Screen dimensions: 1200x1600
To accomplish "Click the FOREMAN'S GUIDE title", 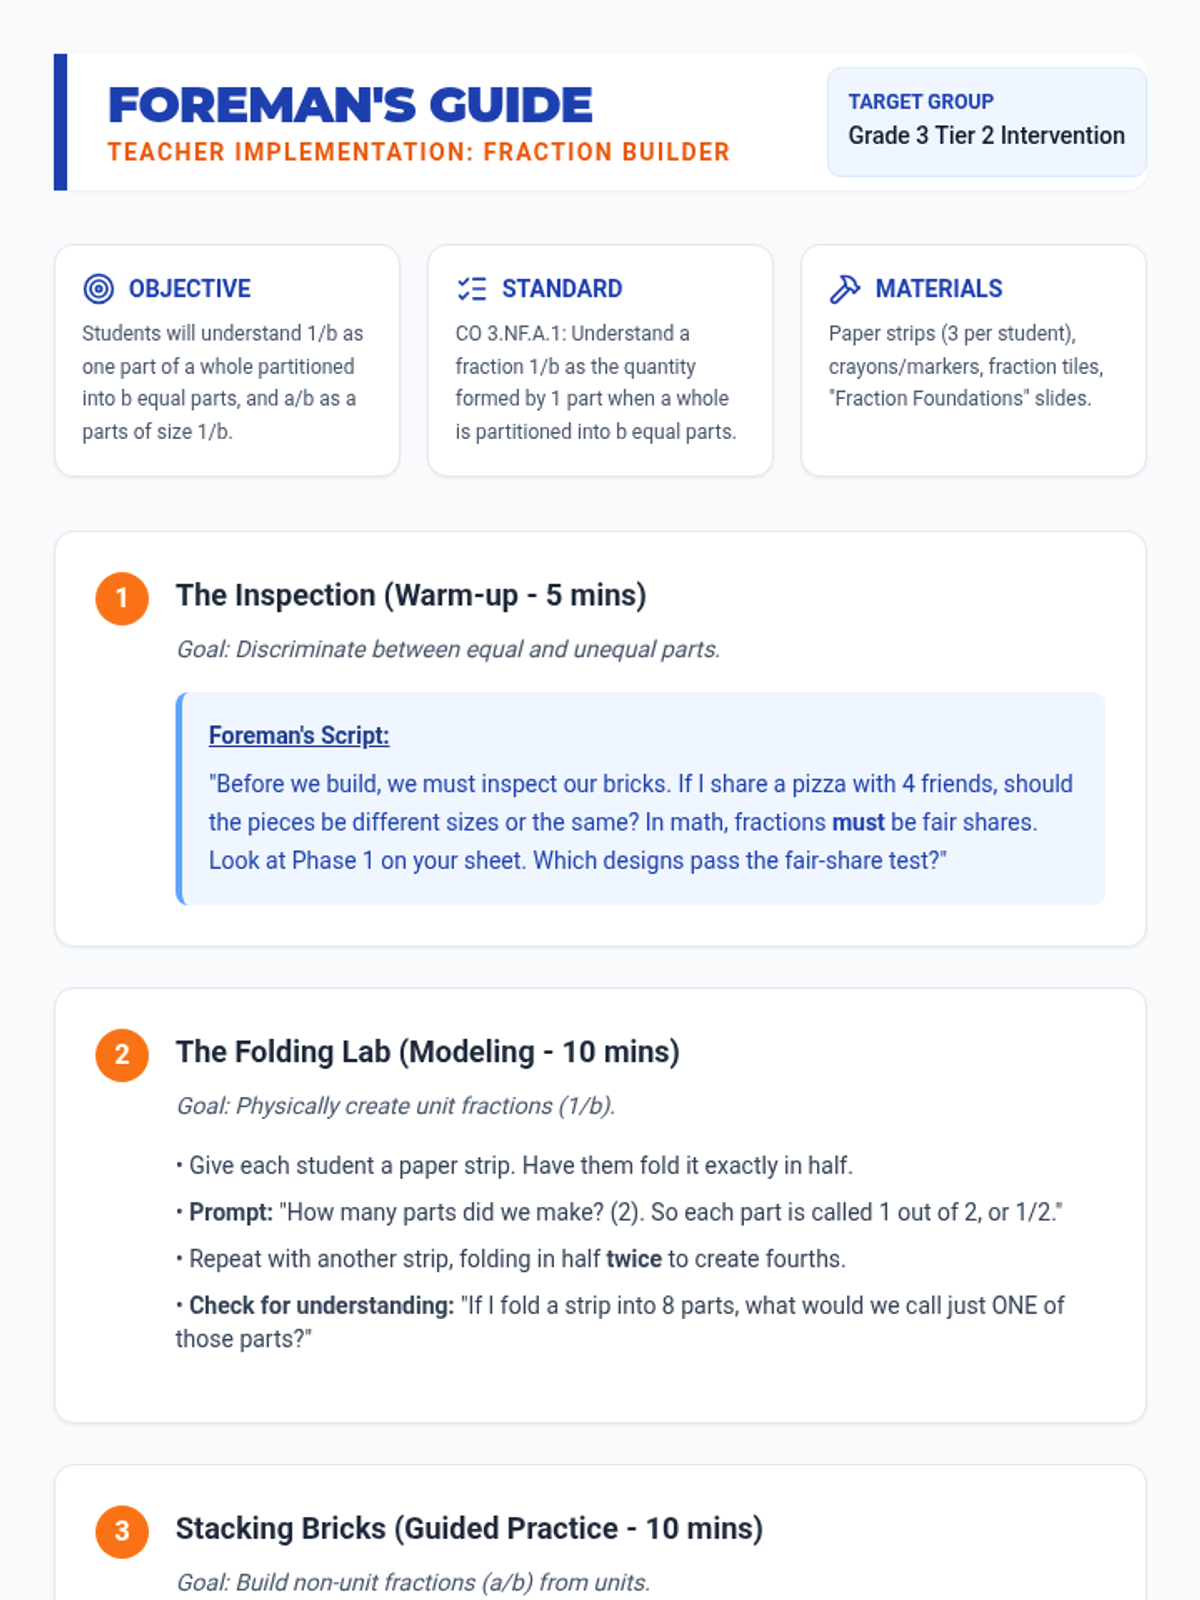I will 350,105.
